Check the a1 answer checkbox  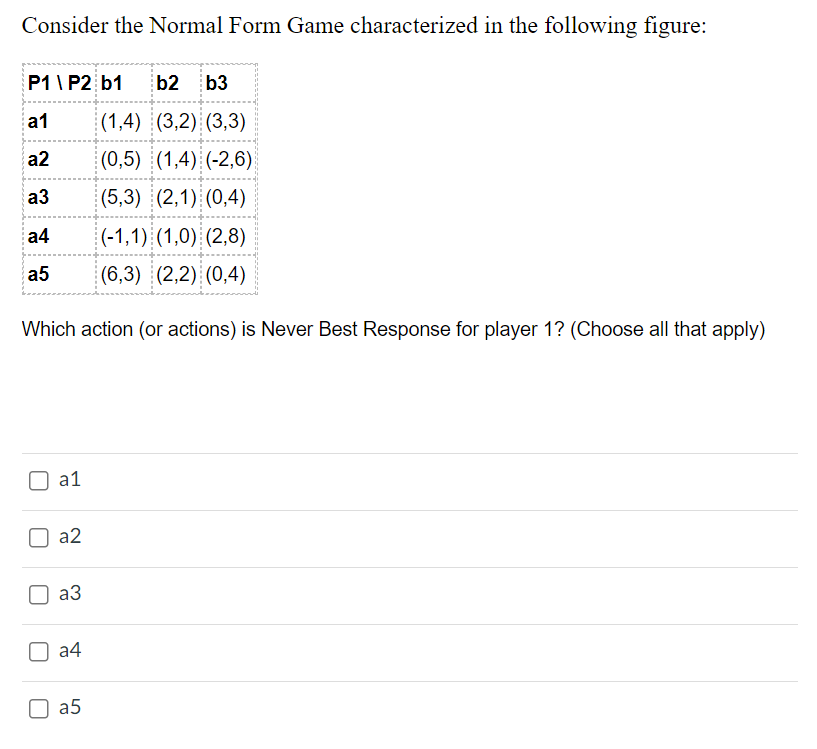coord(38,480)
